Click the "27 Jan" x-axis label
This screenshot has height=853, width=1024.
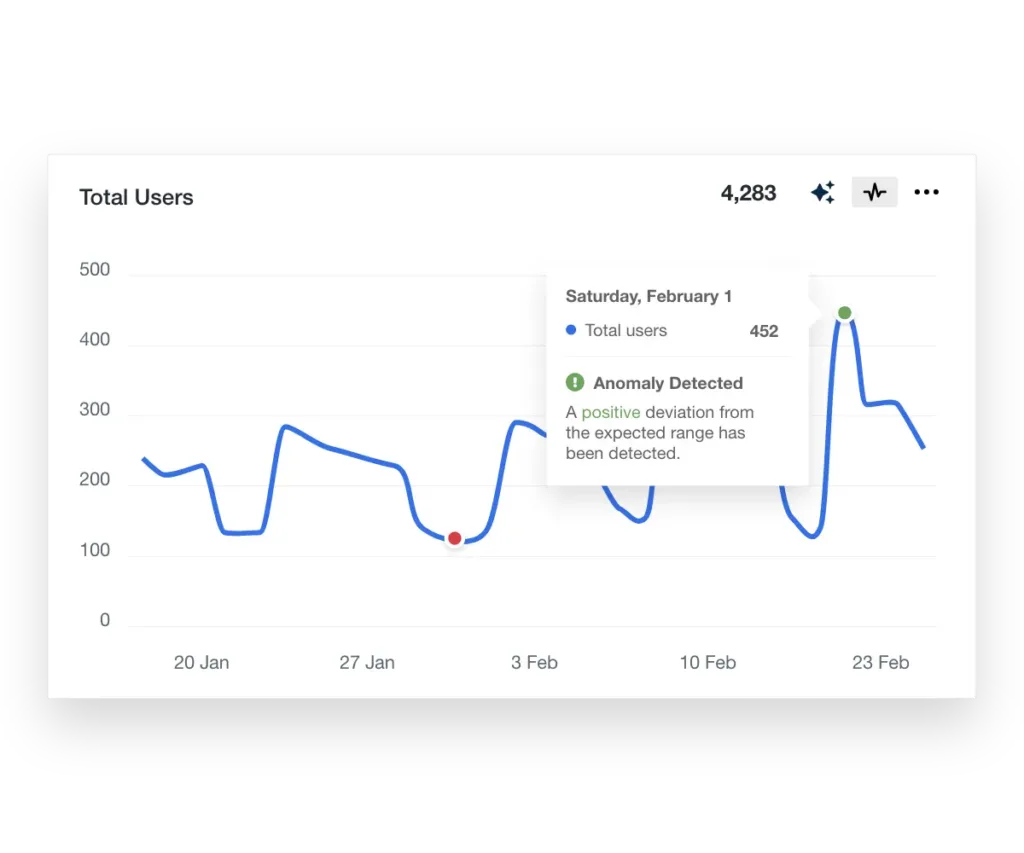367,662
